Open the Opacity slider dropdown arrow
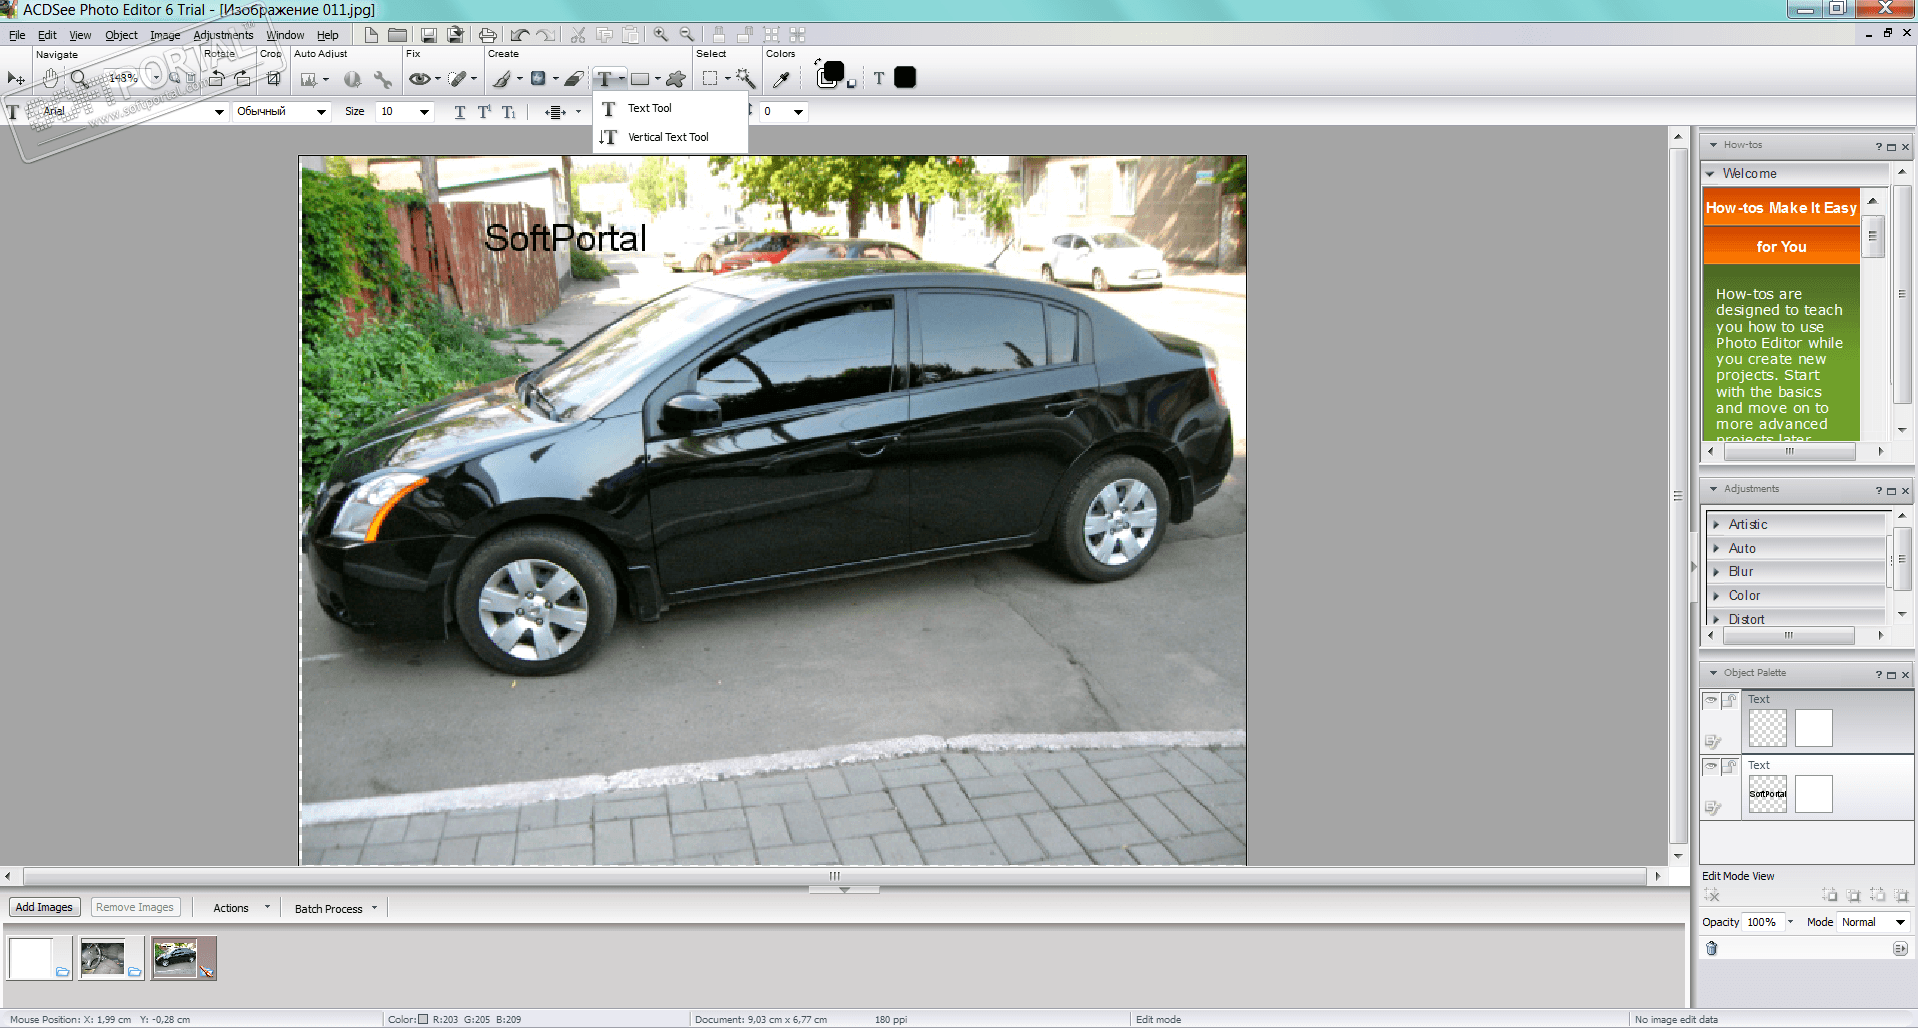The height and width of the screenshot is (1028, 1918). point(1790,922)
